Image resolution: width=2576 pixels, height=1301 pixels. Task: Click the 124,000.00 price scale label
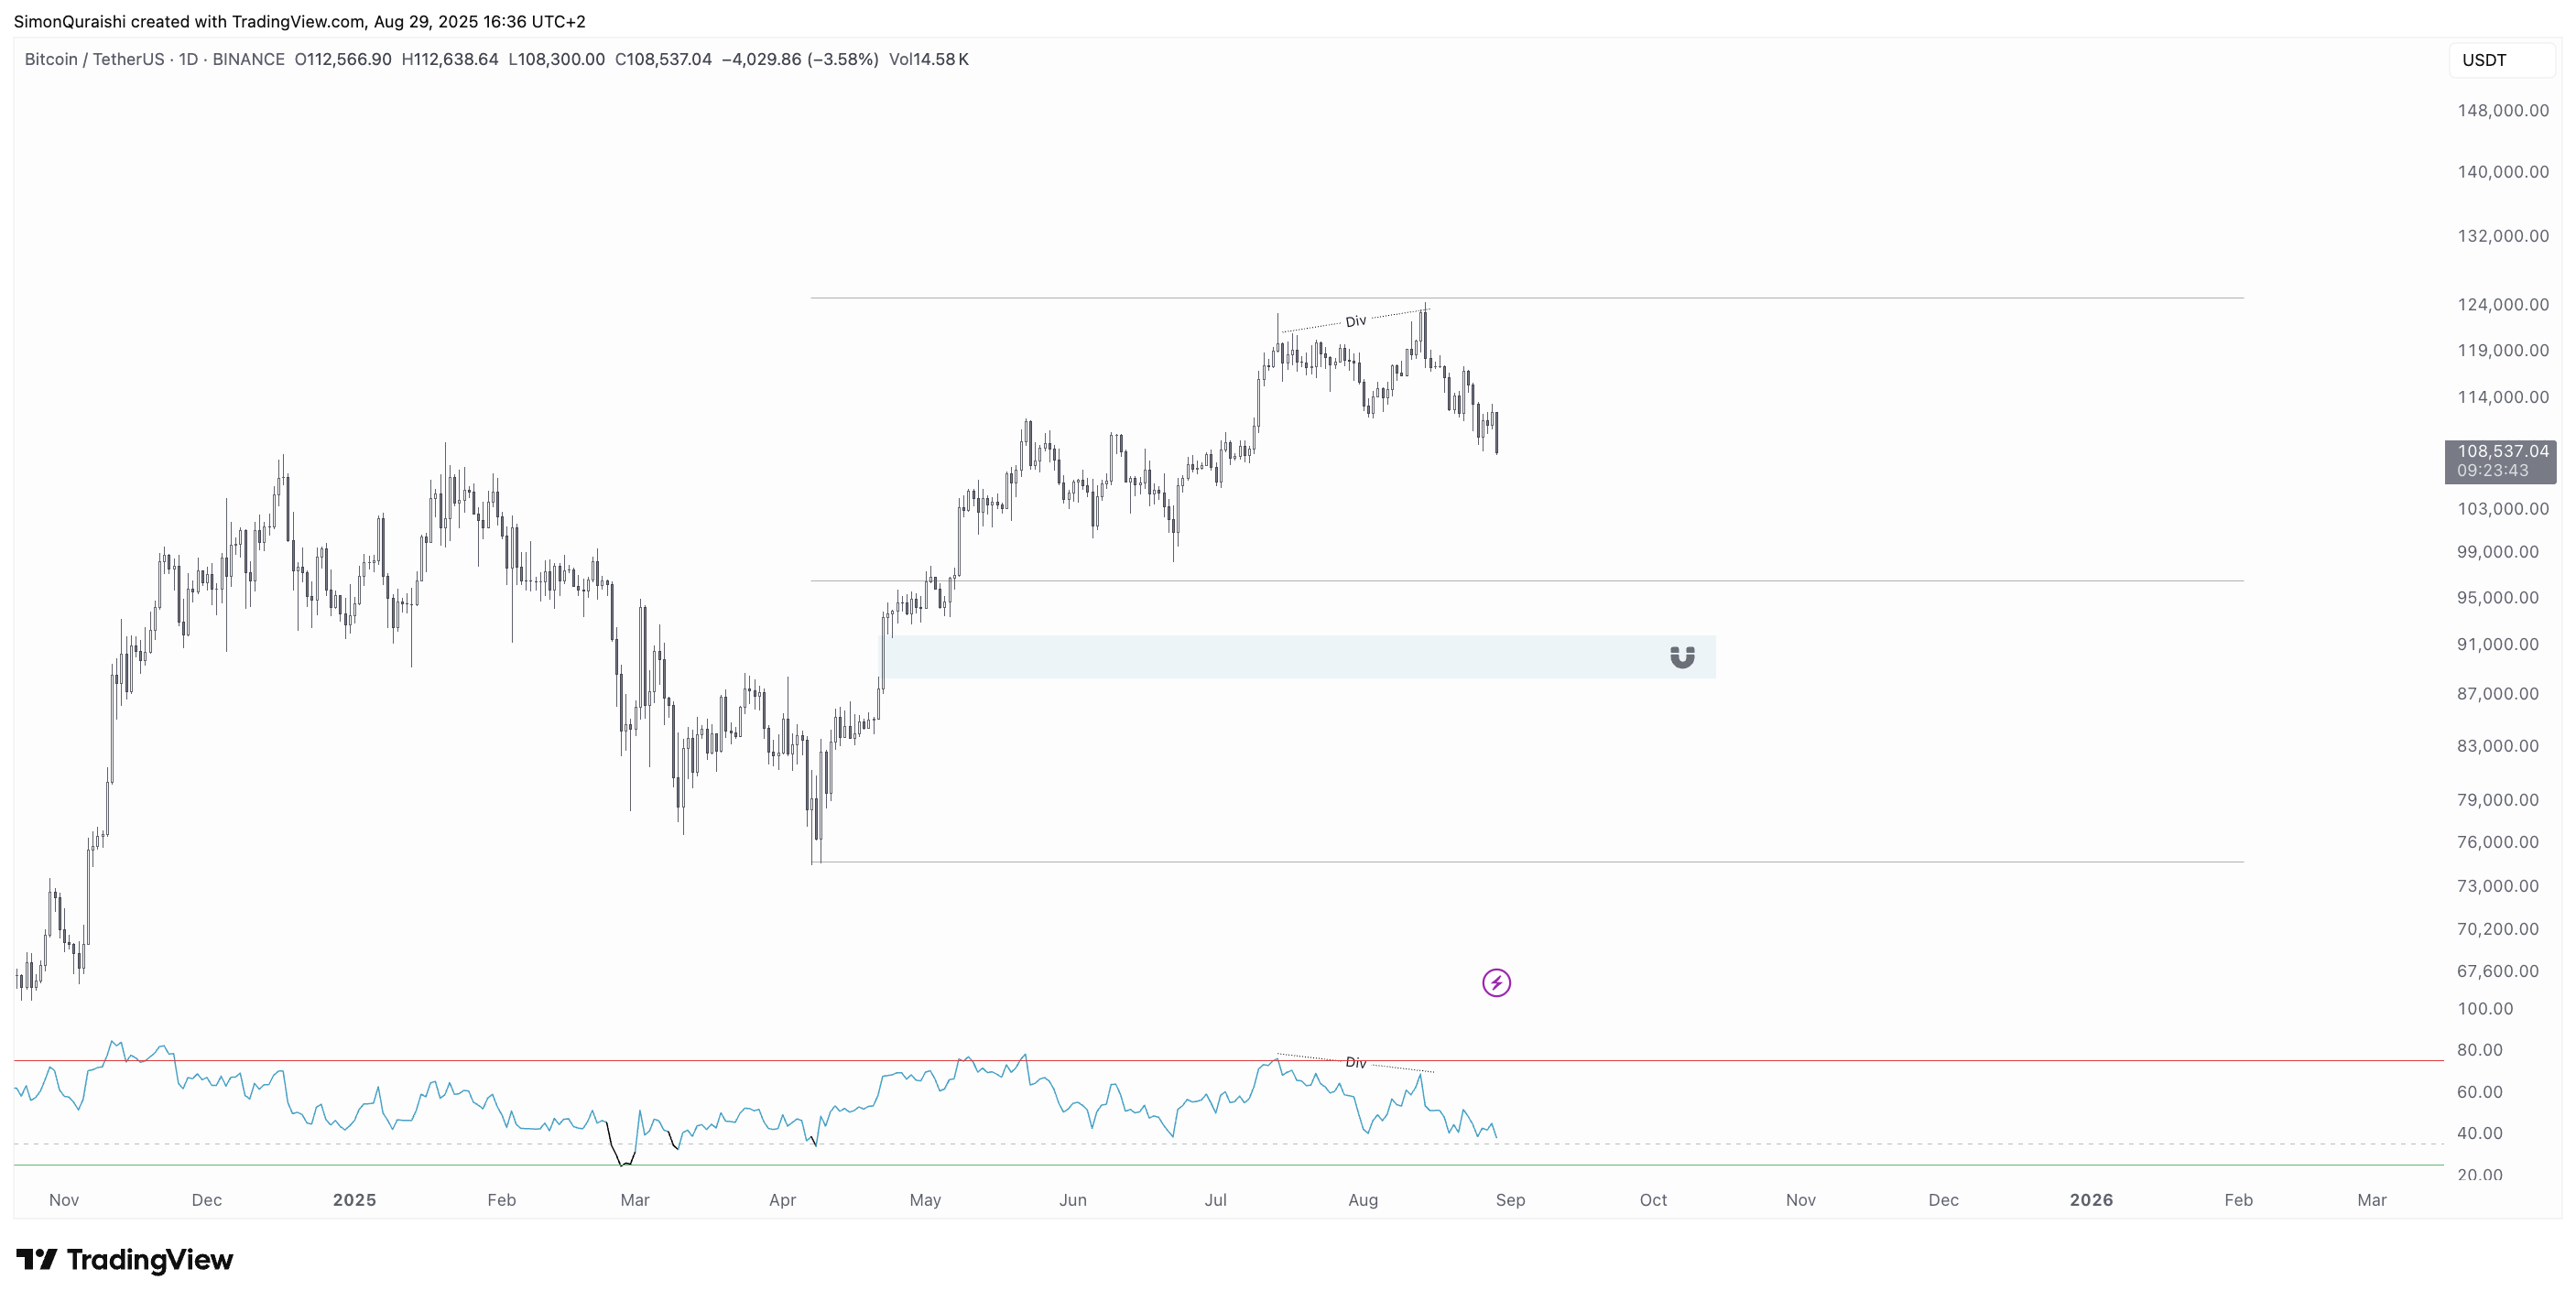tap(2503, 305)
